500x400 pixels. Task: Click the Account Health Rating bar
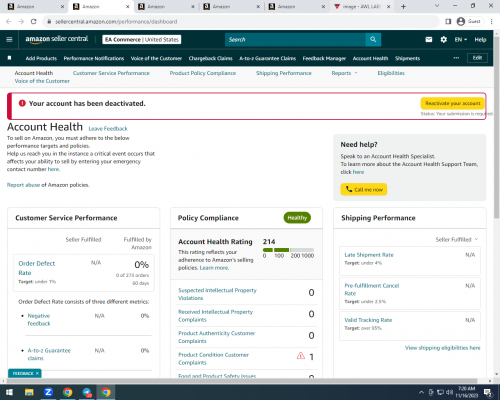pos(288,250)
